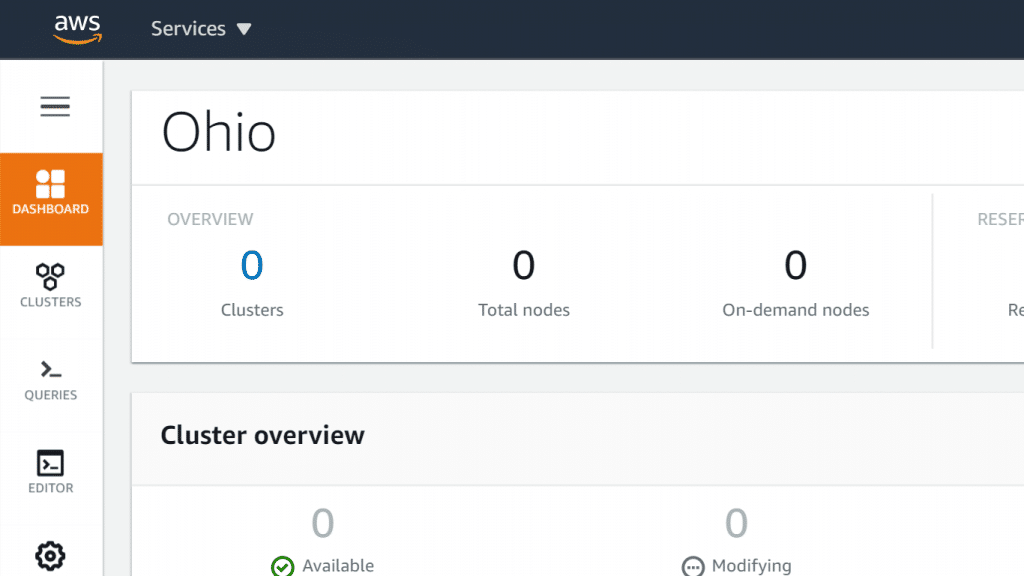Click the Ohio region title
Image resolution: width=1024 pixels, height=576 pixels.
coord(219,133)
